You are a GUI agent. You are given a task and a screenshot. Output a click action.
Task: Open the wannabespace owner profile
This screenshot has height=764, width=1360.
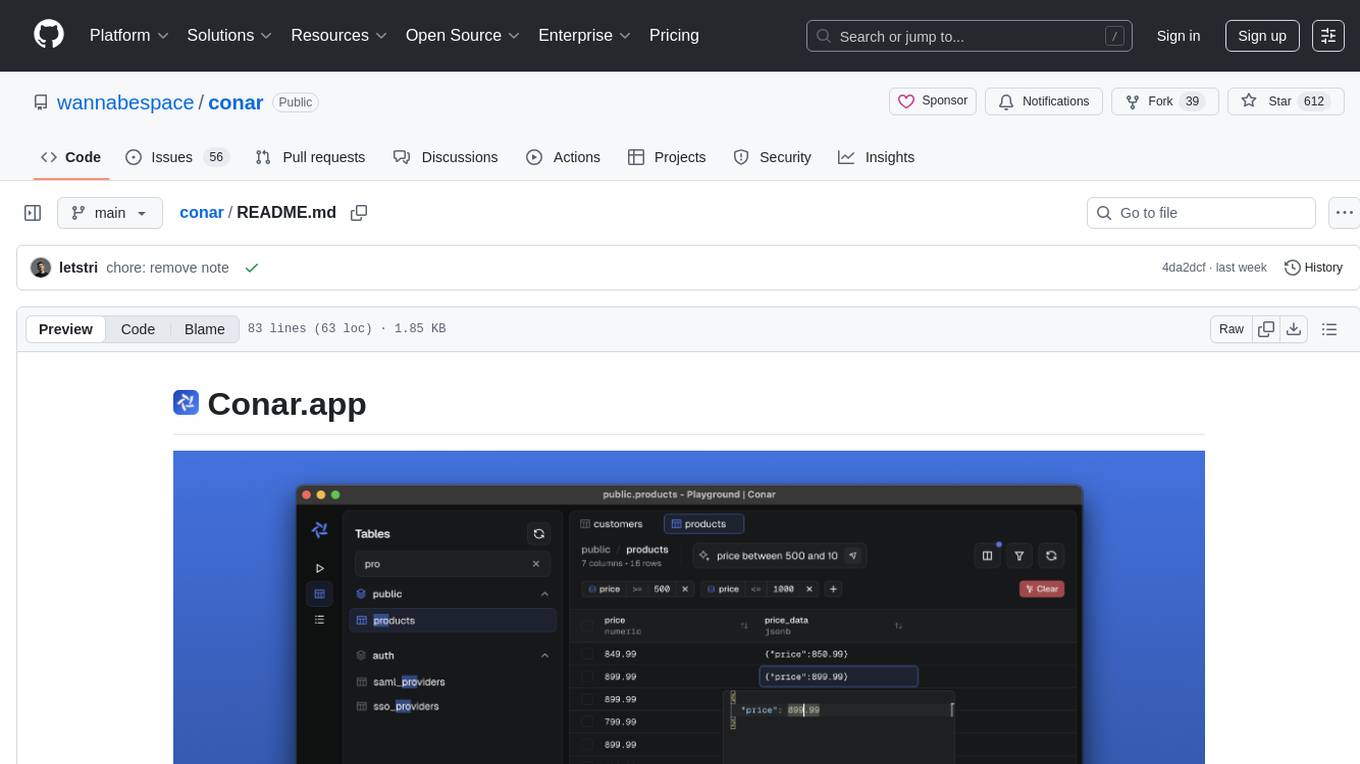pos(126,102)
